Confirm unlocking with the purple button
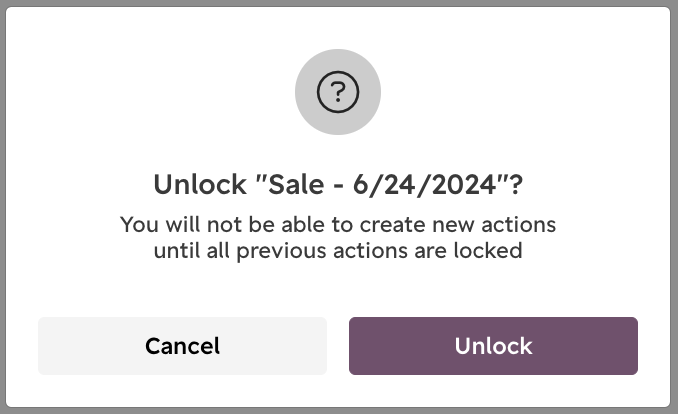The height and width of the screenshot is (414, 678). (x=493, y=346)
